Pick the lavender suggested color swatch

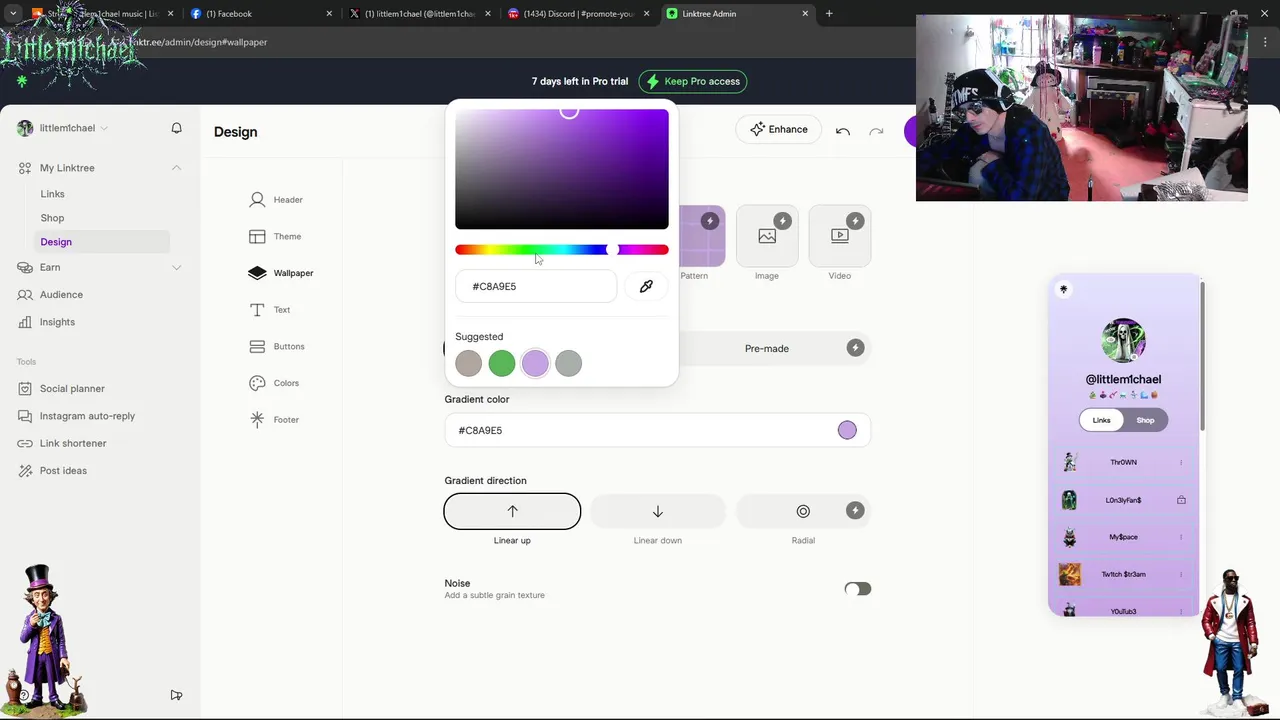pos(535,364)
